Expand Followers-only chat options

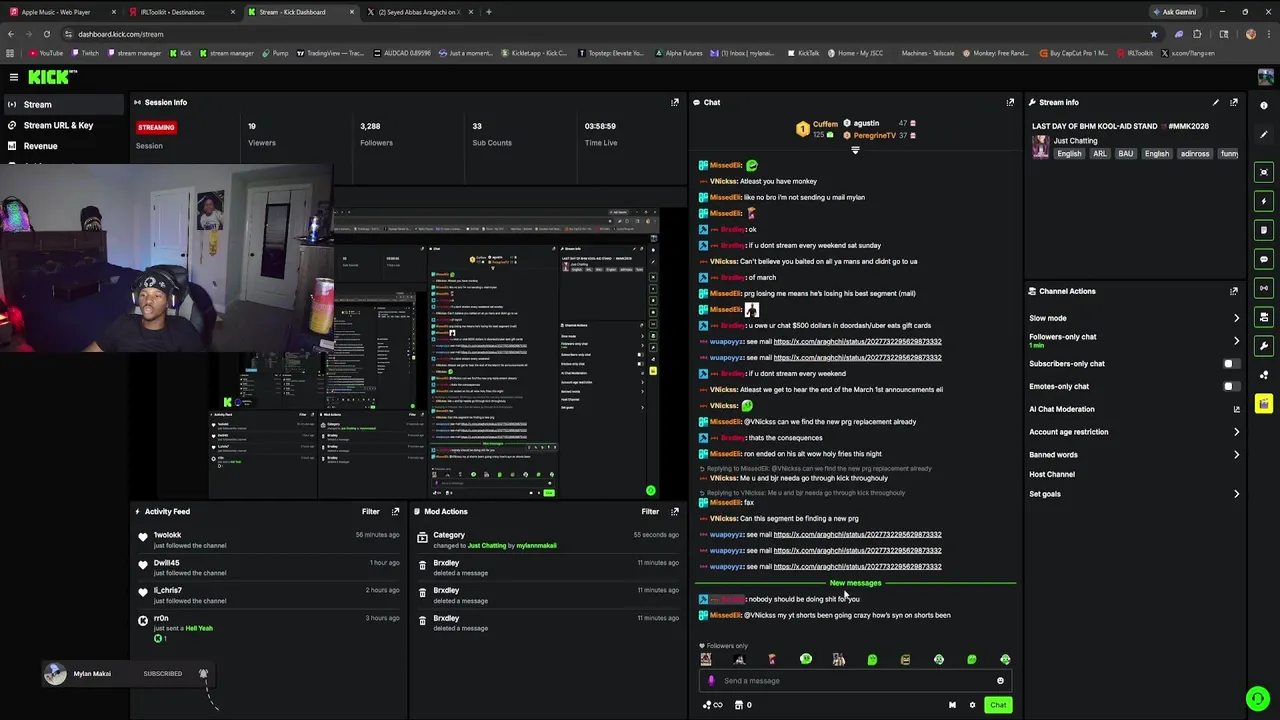pos(1236,341)
